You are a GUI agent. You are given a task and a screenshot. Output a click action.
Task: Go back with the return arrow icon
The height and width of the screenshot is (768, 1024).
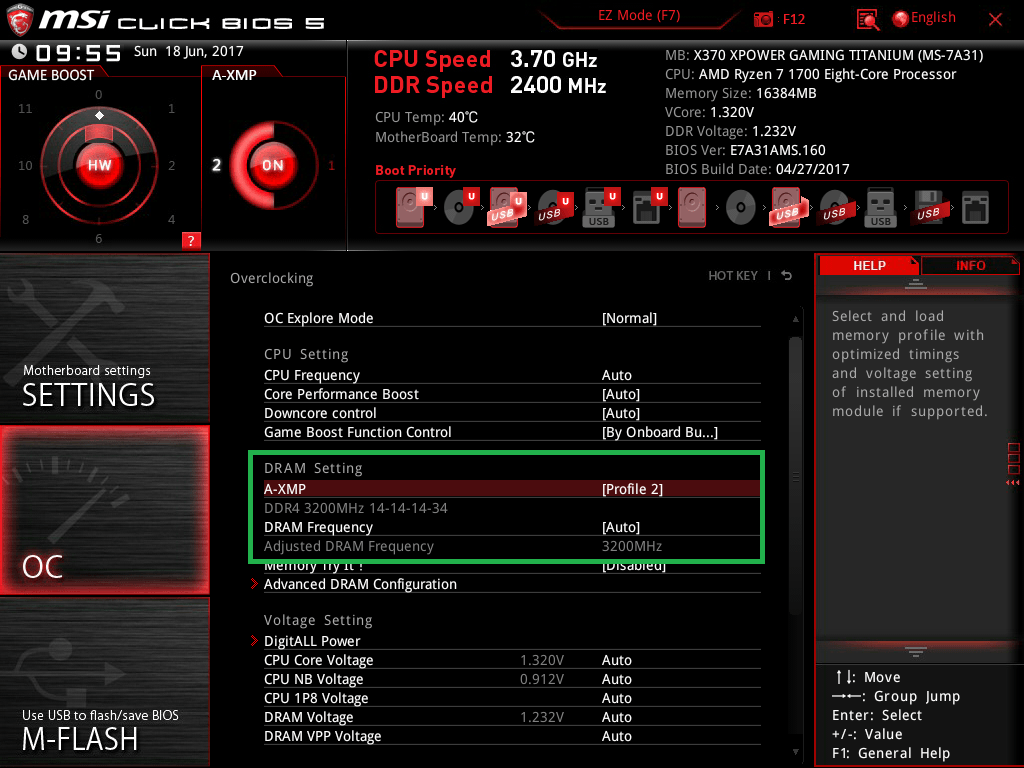pos(787,276)
